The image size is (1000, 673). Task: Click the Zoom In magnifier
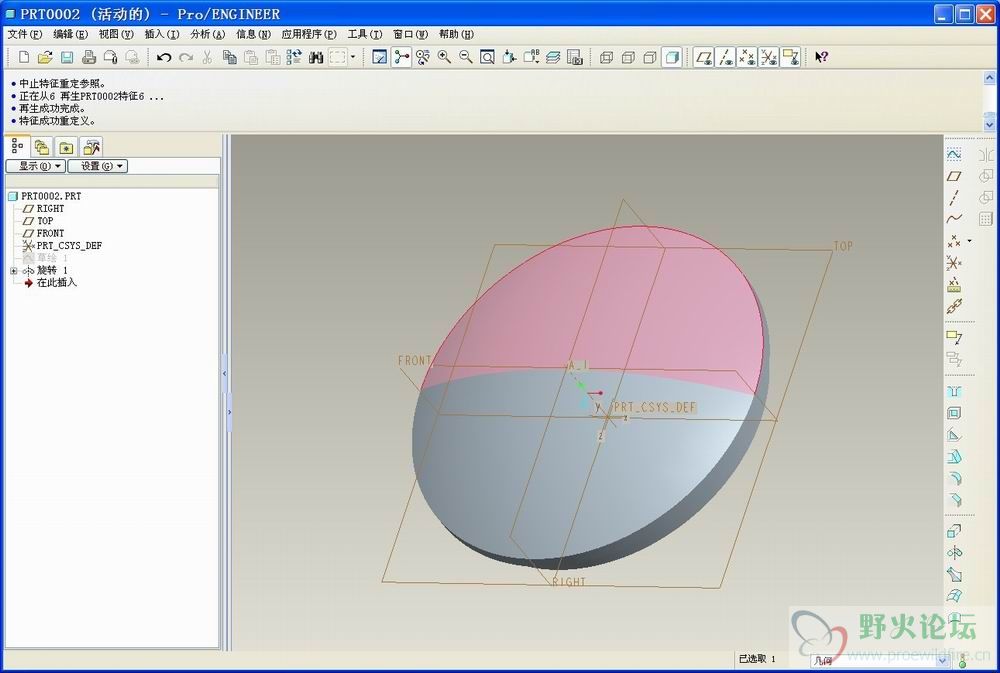tap(445, 57)
